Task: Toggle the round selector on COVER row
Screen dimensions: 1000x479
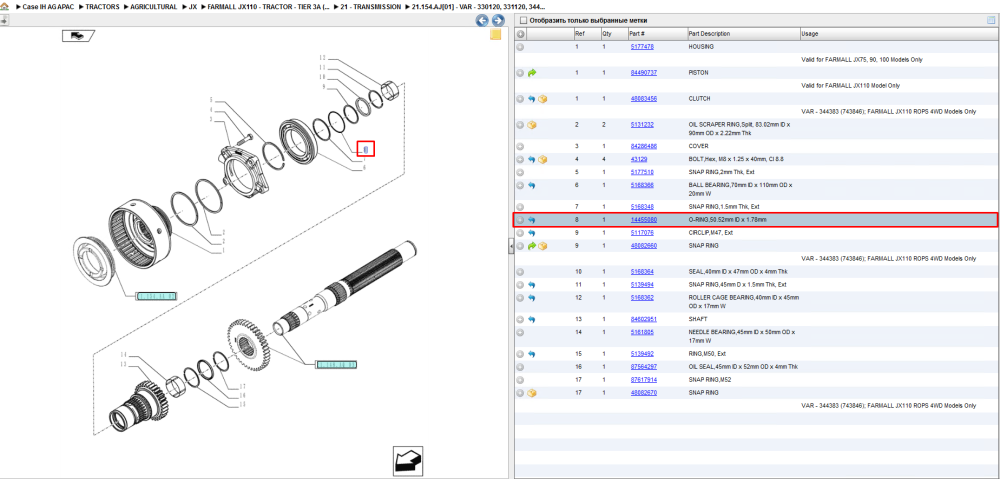Action: click(x=520, y=147)
